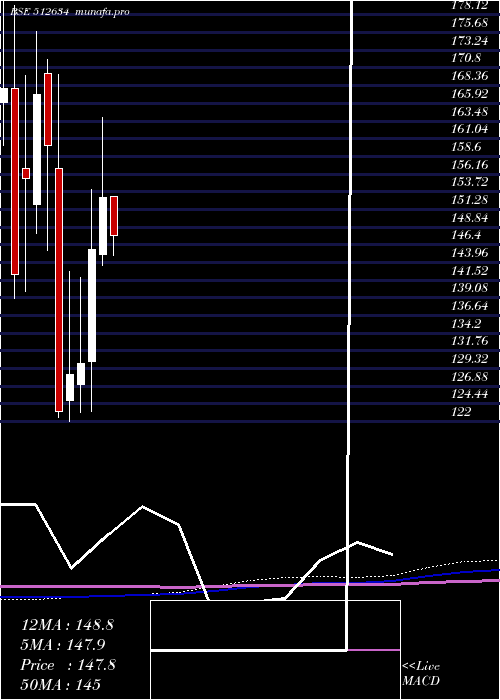Click the 178.12 price axis label
Screen dimensions: 500x700
469,5
